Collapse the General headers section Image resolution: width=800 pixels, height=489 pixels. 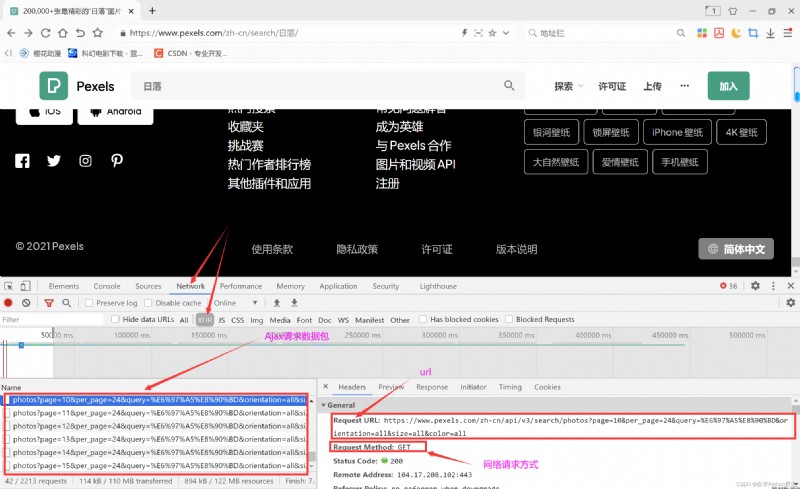coord(323,405)
